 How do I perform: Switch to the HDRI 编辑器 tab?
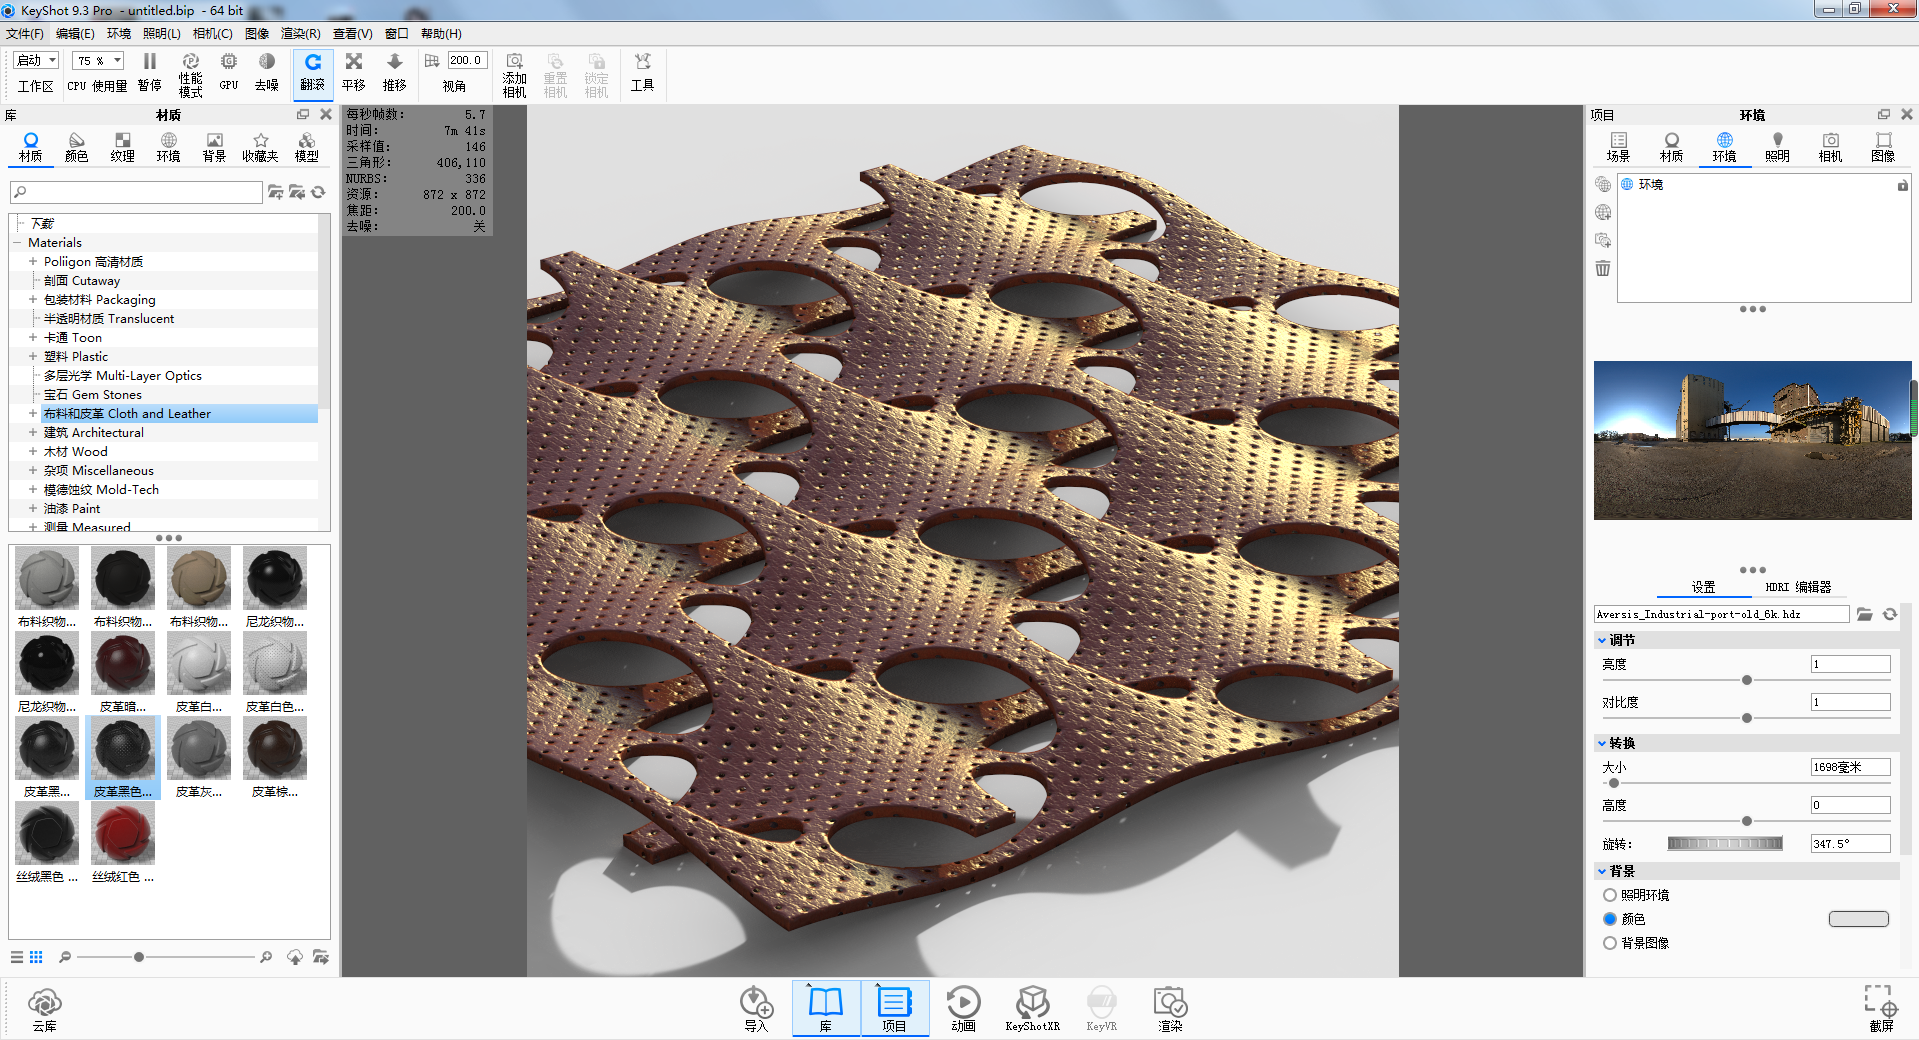[1797, 587]
